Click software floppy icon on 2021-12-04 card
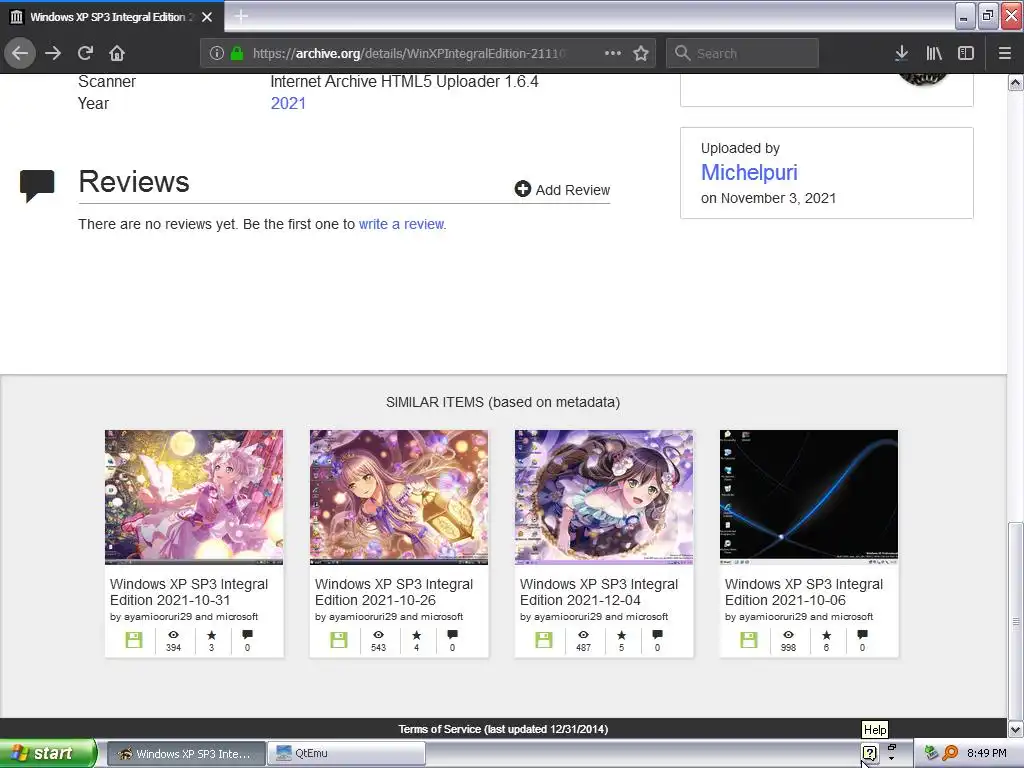Image resolution: width=1024 pixels, height=768 pixels. (544, 640)
